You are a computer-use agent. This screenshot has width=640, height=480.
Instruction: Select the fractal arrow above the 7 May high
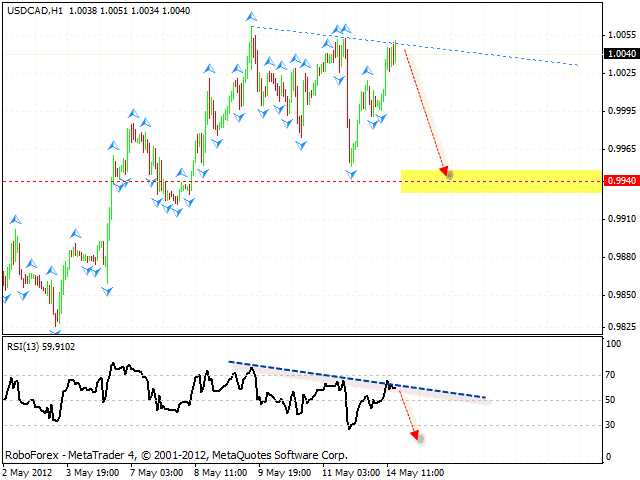pyautogui.click(x=131, y=113)
